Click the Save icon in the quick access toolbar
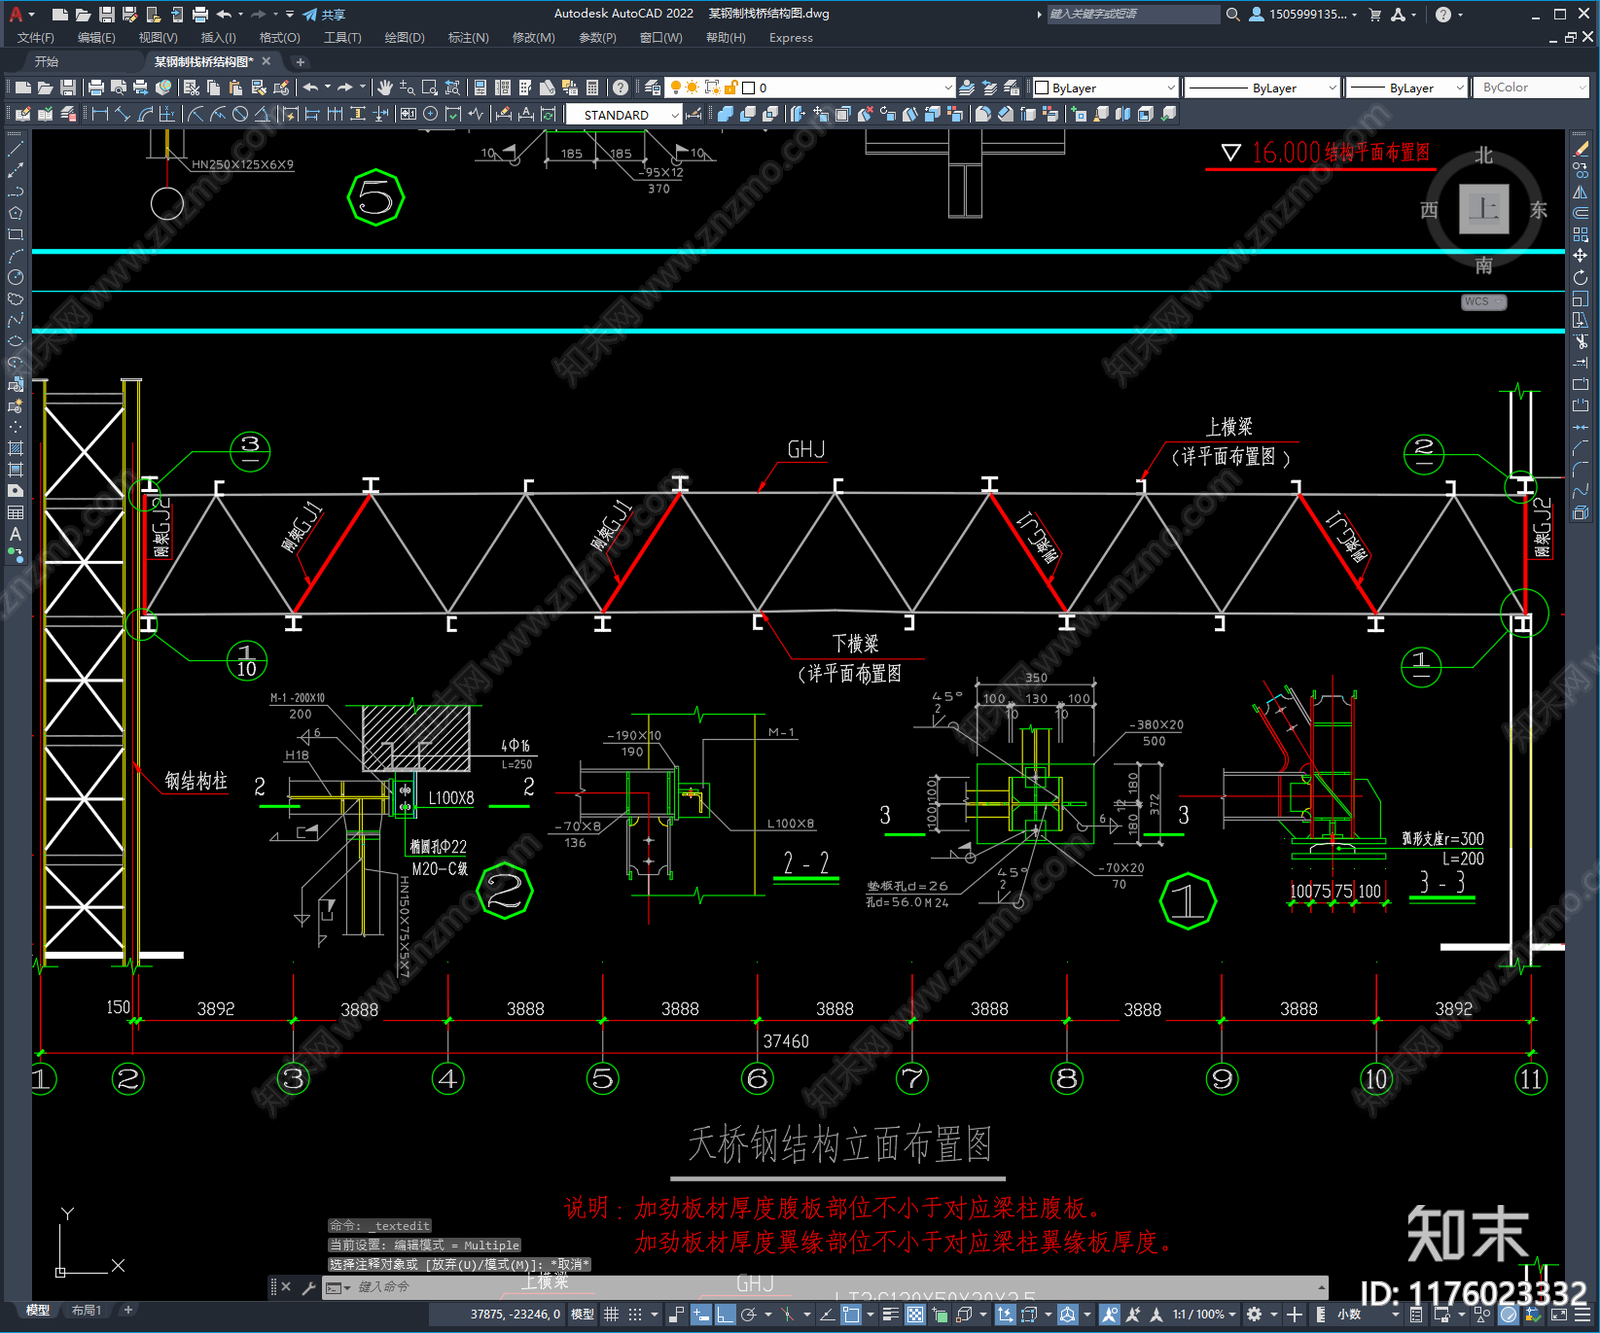The width and height of the screenshot is (1600, 1333). coord(107,14)
